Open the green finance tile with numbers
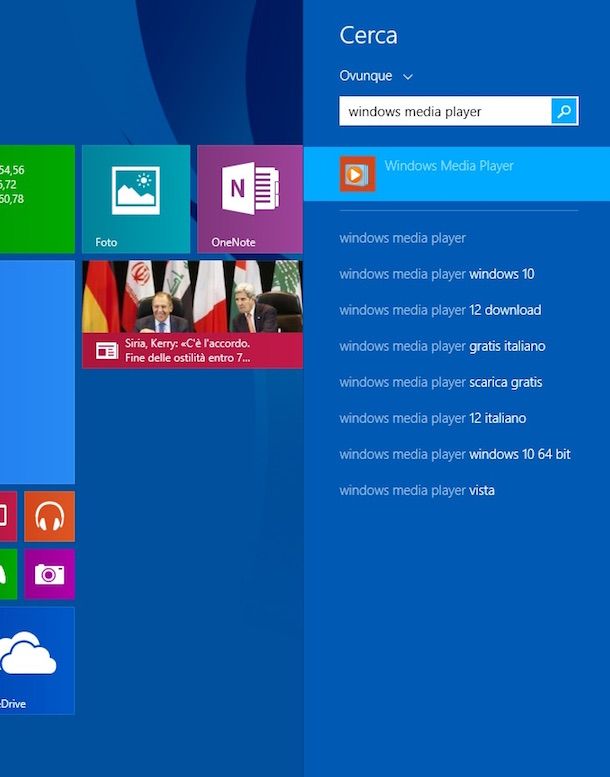The image size is (610, 777). [x=37, y=199]
